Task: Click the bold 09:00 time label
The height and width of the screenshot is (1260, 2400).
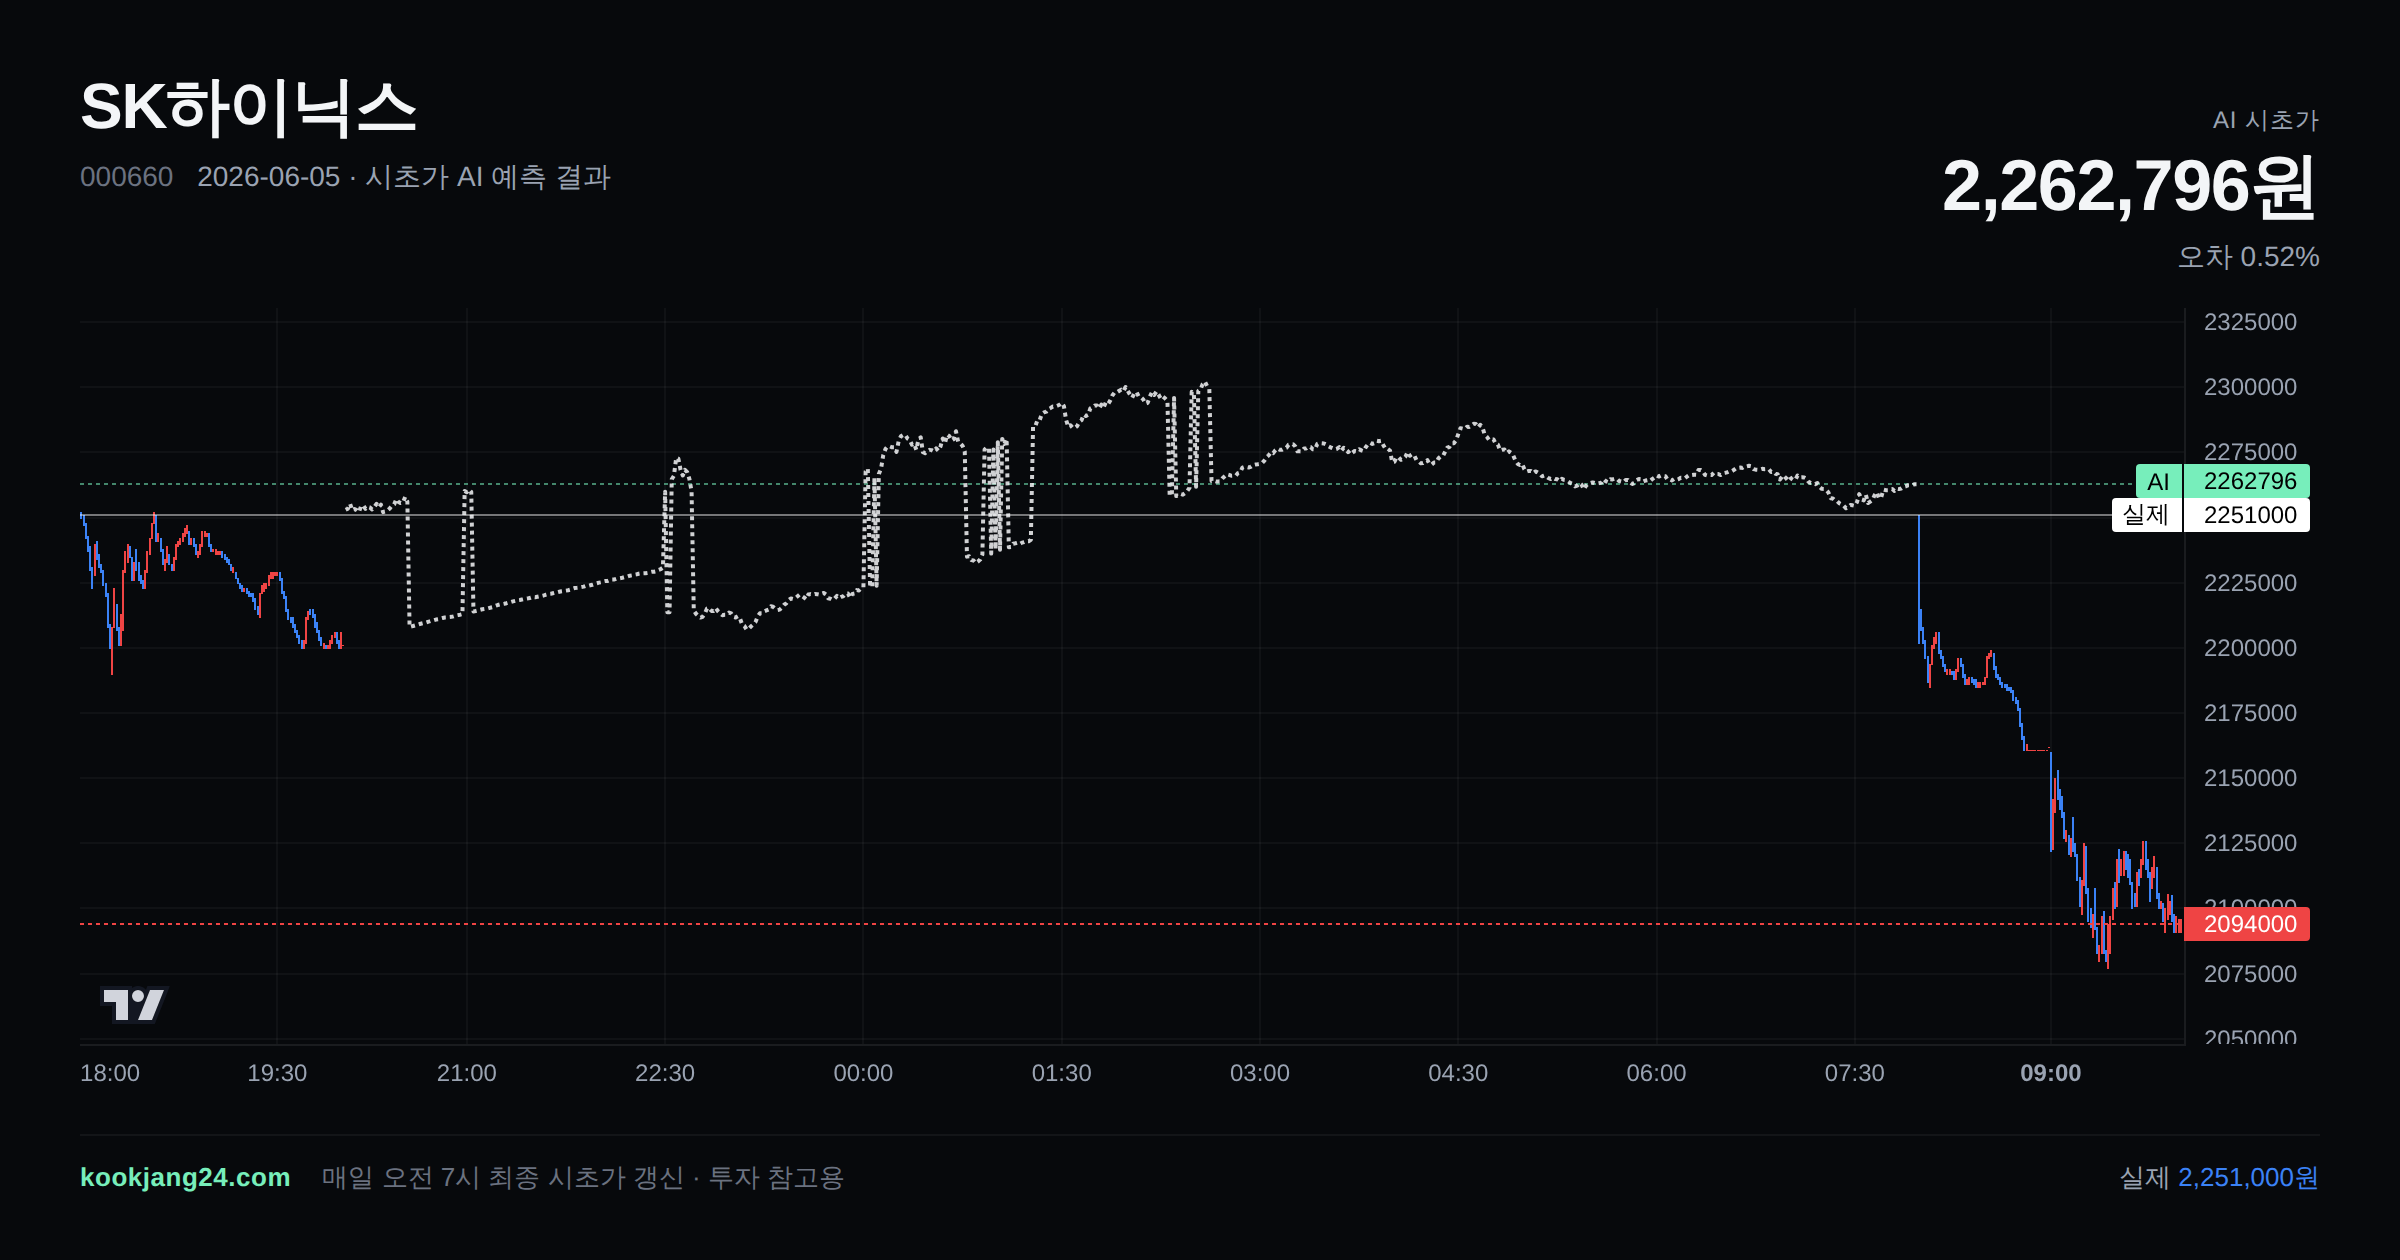Action: [x=2050, y=1073]
